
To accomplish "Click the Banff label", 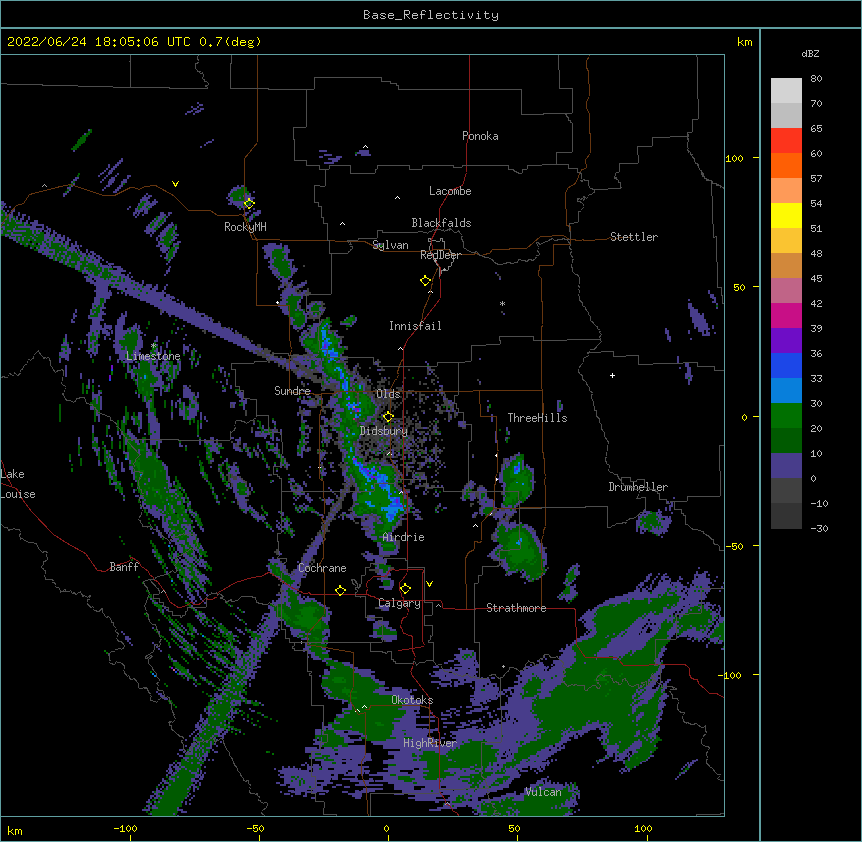I will pyautogui.click(x=124, y=567).
